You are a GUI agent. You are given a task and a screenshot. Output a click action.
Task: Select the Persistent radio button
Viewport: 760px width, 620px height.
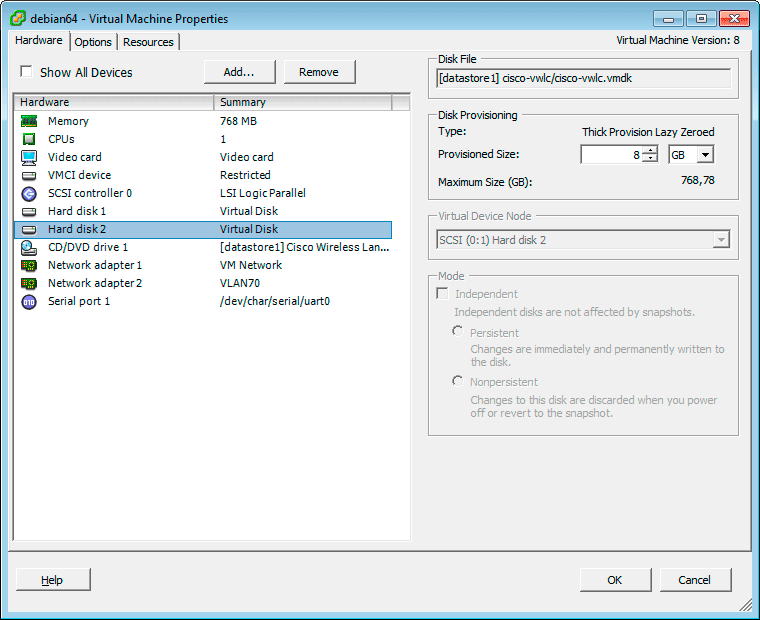pyautogui.click(x=458, y=331)
